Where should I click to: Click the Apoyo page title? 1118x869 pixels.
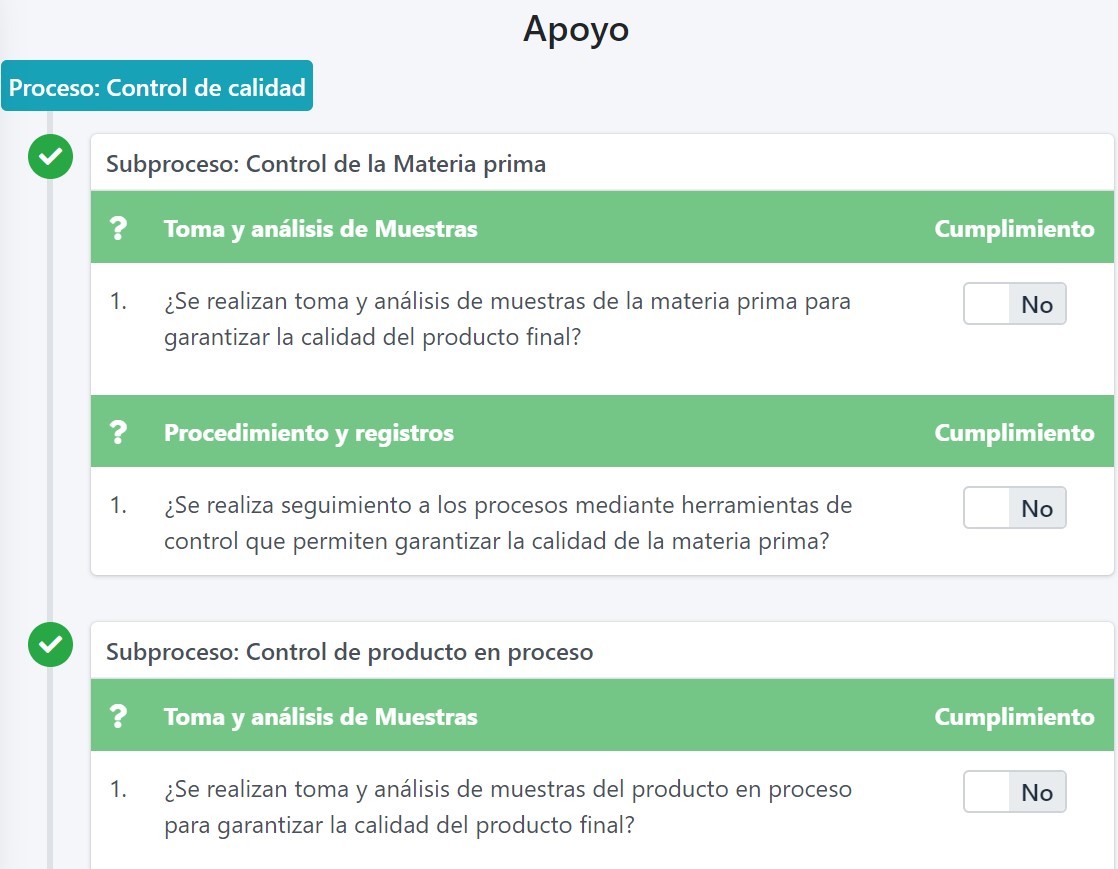(574, 29)
